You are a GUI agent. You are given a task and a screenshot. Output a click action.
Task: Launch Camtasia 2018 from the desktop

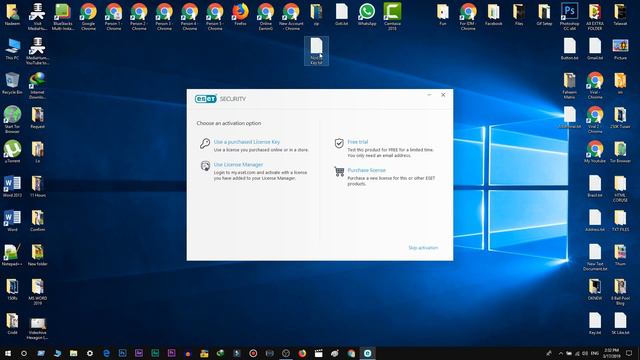392,16
